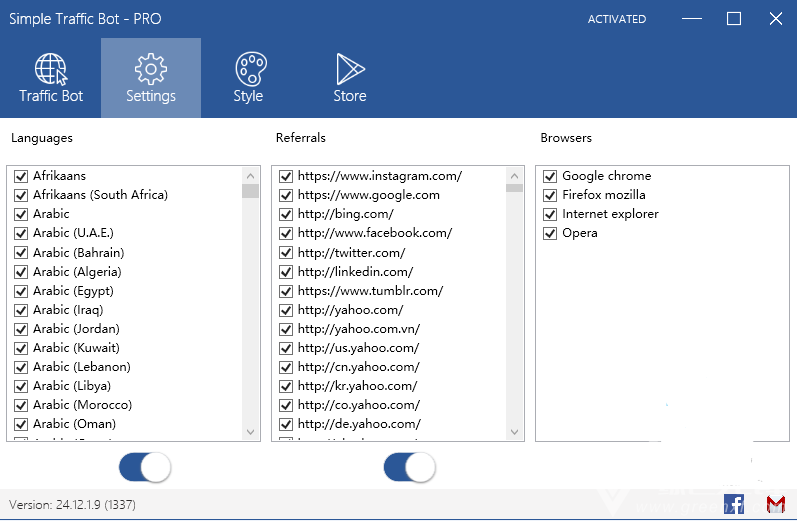Viewport: 797px width, 521px height.
Task: Click the Version 24.12.1.9 status text
Action: coord(72,505)
